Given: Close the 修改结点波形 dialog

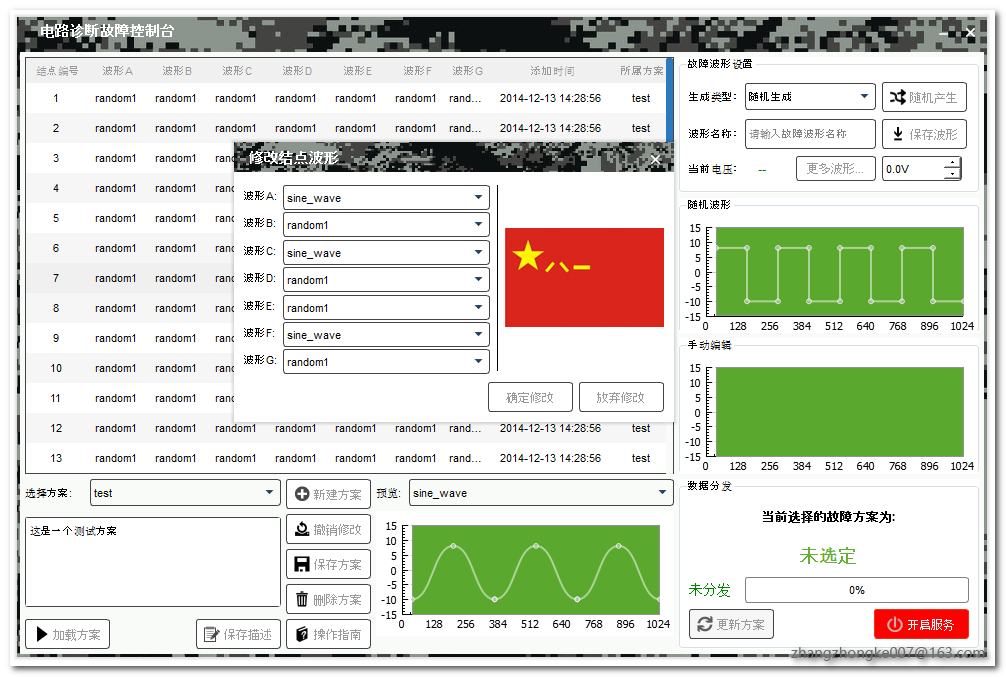Looking at the screenshot, I should [x=655, y=160].
